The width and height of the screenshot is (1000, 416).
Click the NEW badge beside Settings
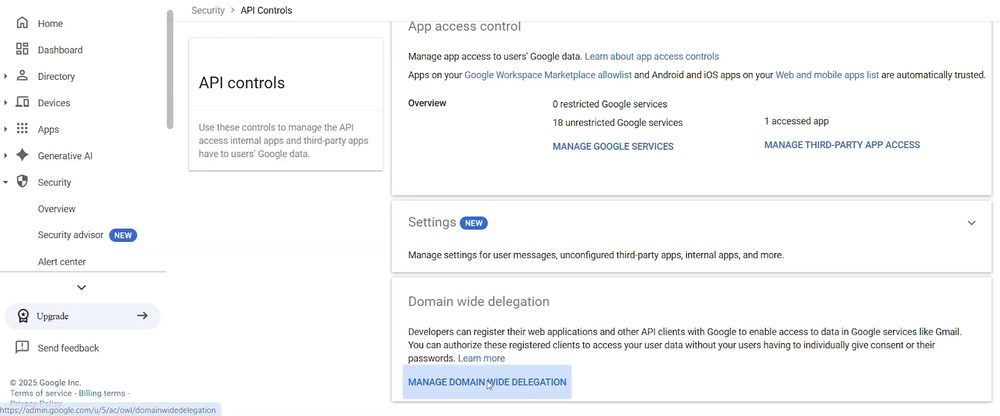point(474,223)
